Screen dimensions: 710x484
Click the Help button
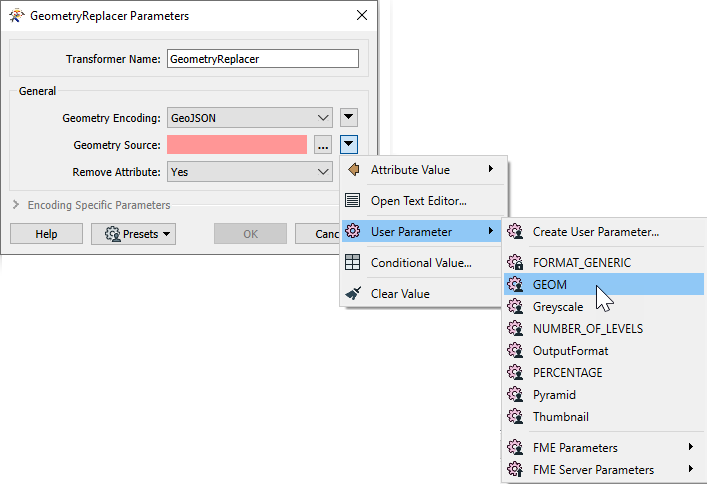[x=47, y=234]
